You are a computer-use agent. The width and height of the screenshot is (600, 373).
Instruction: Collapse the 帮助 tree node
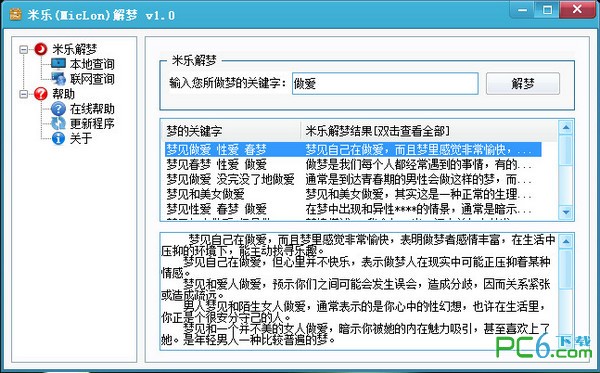24,94
